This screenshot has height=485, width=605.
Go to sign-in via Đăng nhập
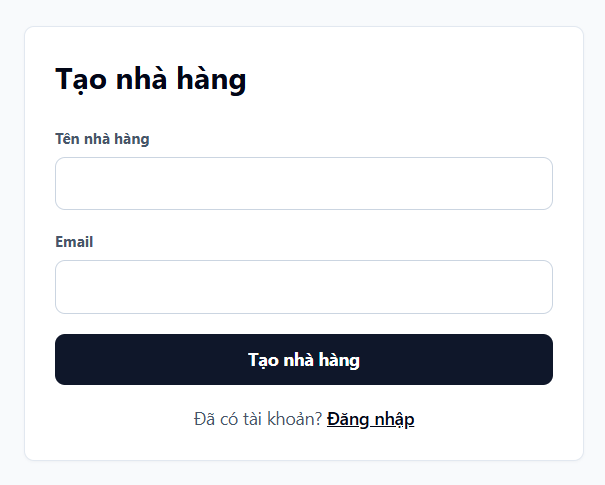[x=370, y=419]
